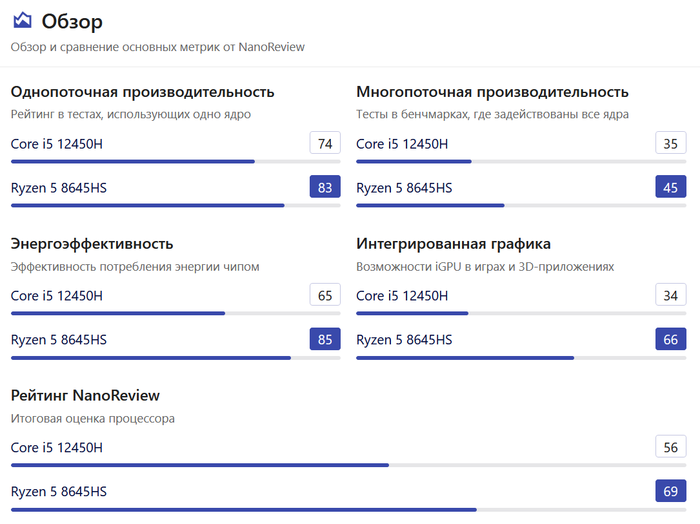
Task: Click energy efficiency score 85 badge
Action: point(325,340)
